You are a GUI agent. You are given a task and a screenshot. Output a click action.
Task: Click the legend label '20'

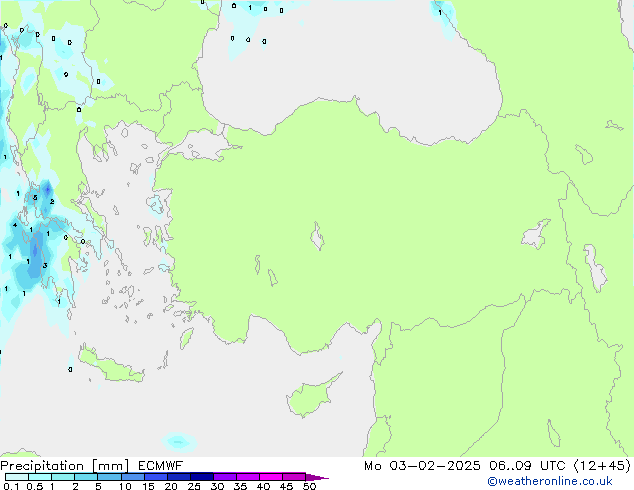click(171, 486)
